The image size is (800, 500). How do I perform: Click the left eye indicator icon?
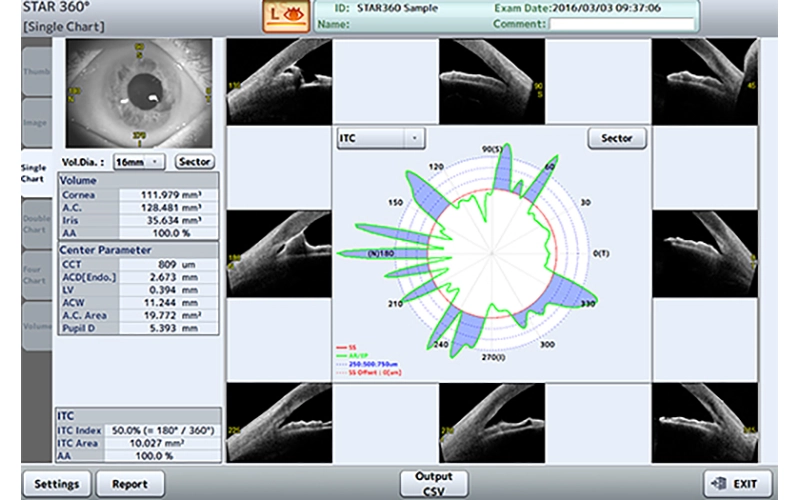click(x=286, y=16)
